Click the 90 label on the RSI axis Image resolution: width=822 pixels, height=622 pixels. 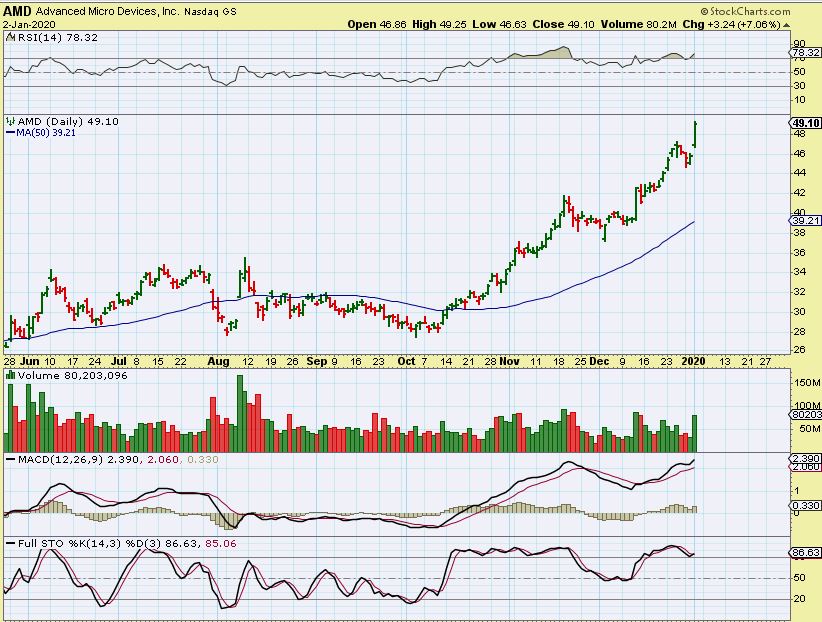(x=799, y=44)
